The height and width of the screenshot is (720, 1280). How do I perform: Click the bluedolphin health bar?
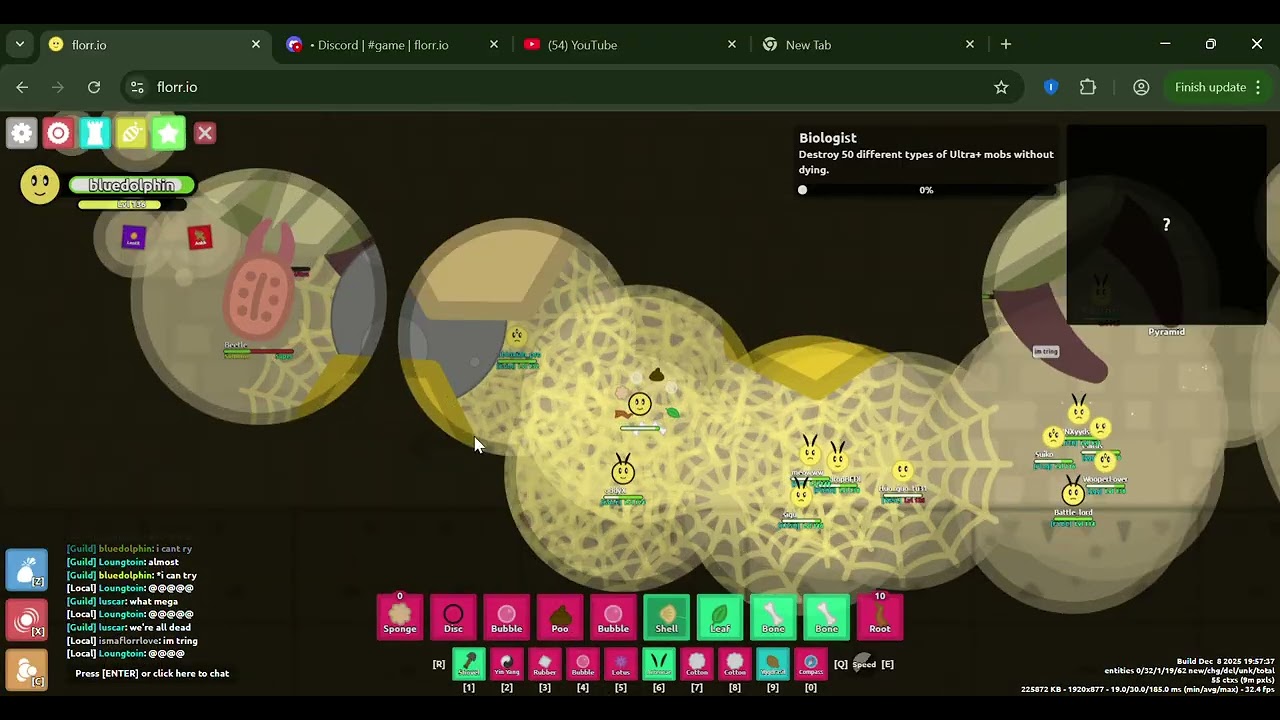pos(131,185)
